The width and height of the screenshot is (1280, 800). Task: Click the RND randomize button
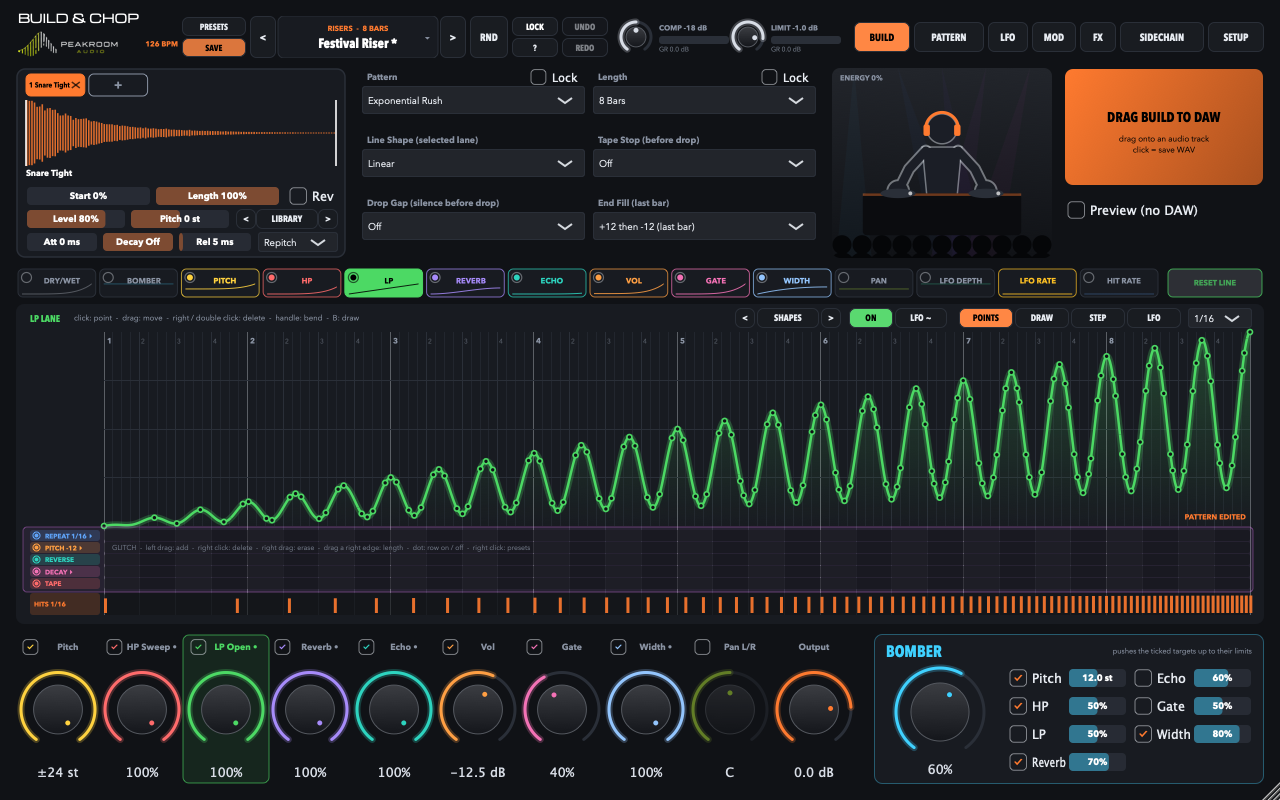coord(488,37)
